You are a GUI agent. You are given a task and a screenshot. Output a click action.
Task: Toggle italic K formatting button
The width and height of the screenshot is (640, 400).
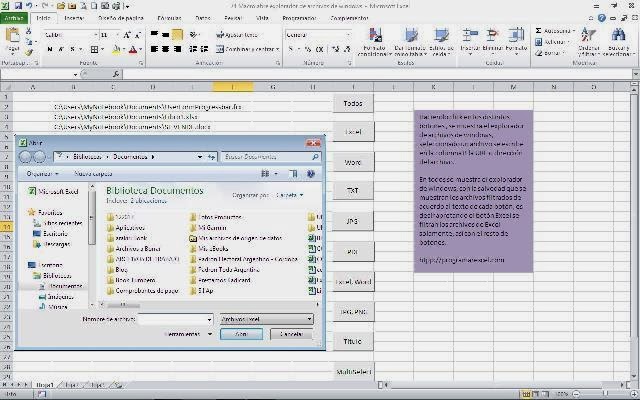(x=61, y=49)
